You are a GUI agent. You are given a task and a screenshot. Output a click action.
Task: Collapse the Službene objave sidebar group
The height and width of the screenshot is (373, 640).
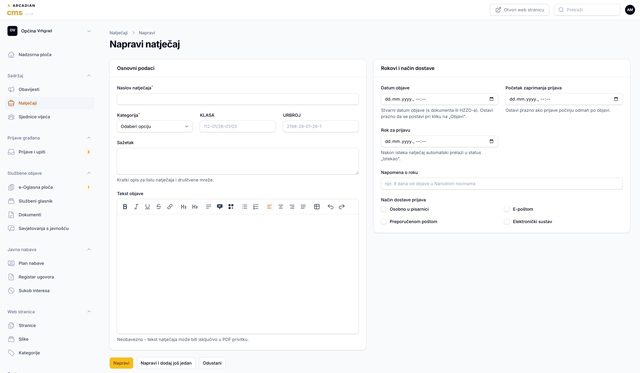point(89,173)
